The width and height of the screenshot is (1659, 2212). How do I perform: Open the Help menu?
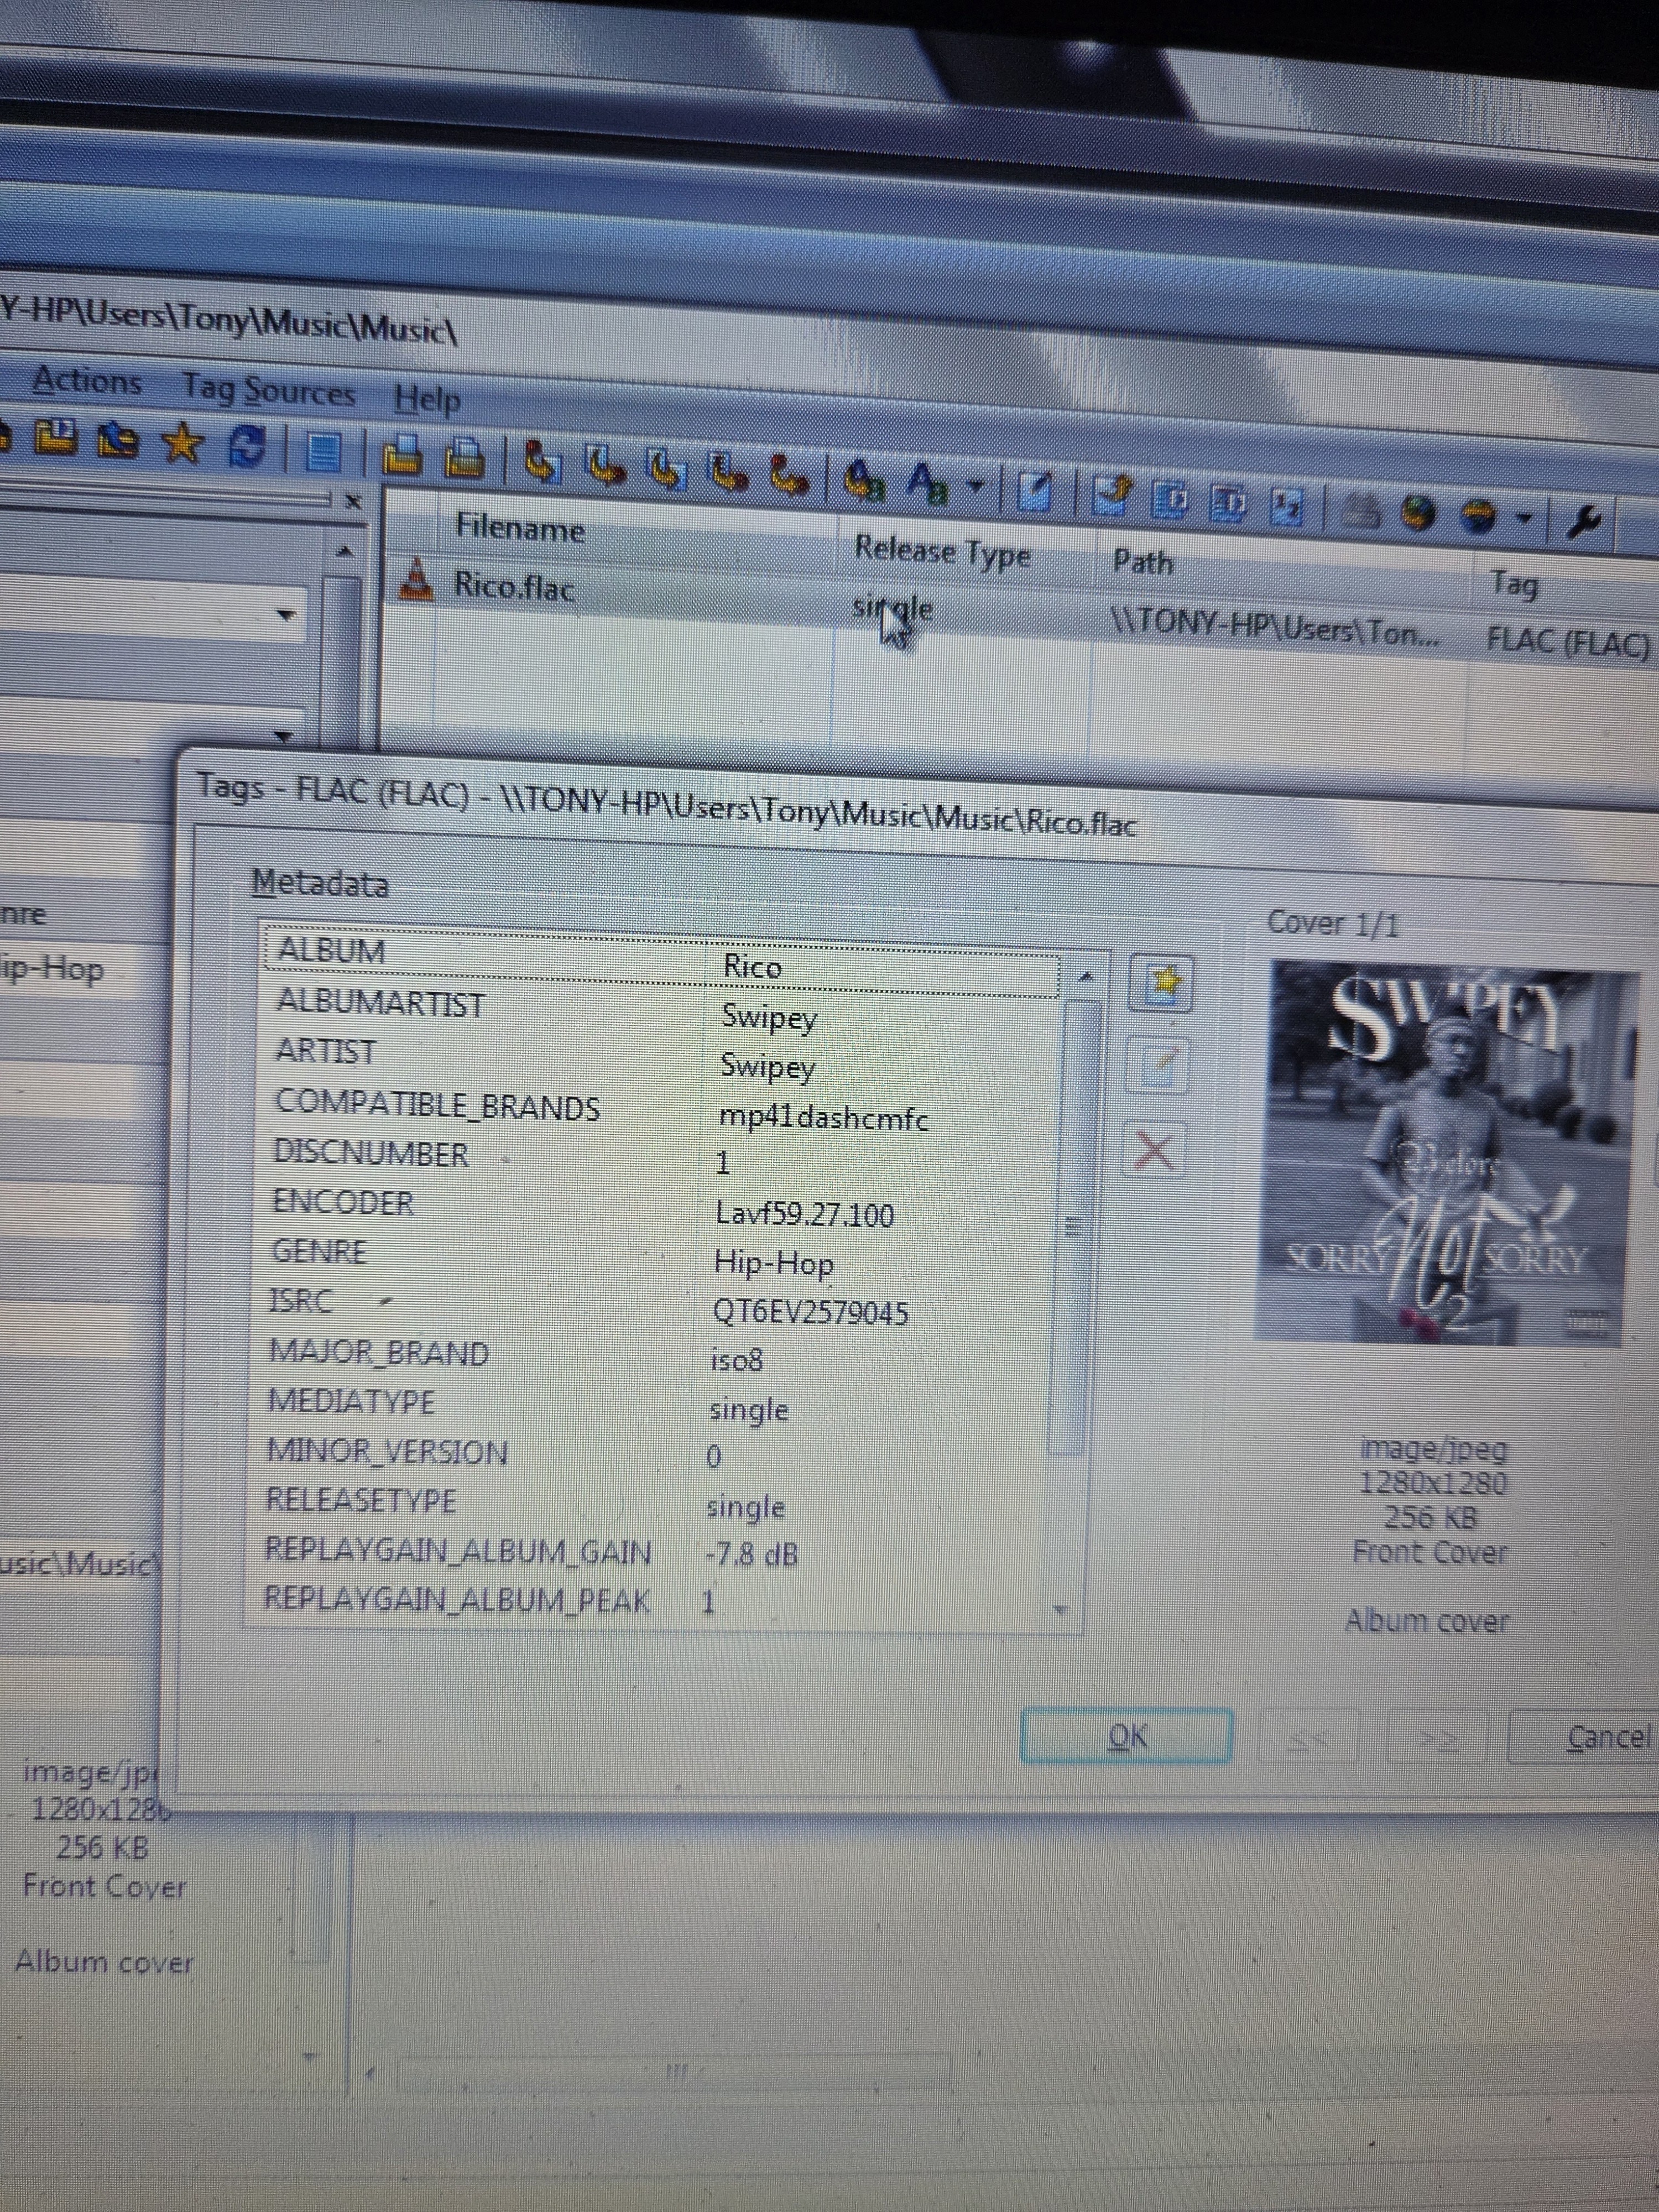427,399
